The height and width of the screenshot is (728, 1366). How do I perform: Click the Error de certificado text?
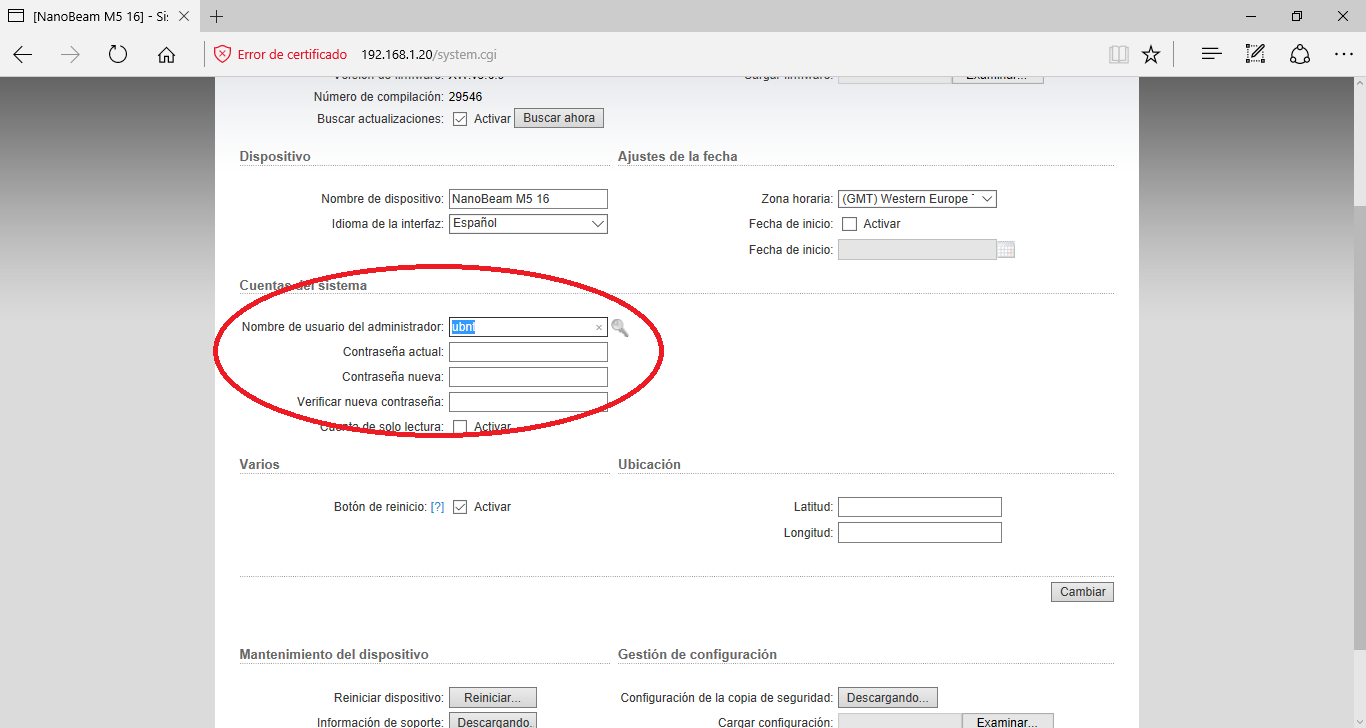(x=292, y=54)
